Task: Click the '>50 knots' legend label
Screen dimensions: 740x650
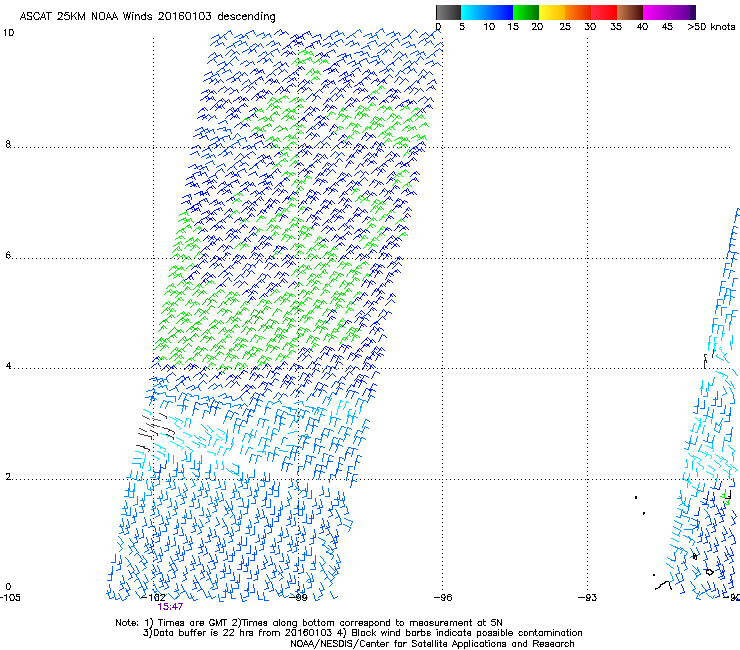Action: click(x=711, y=27)
